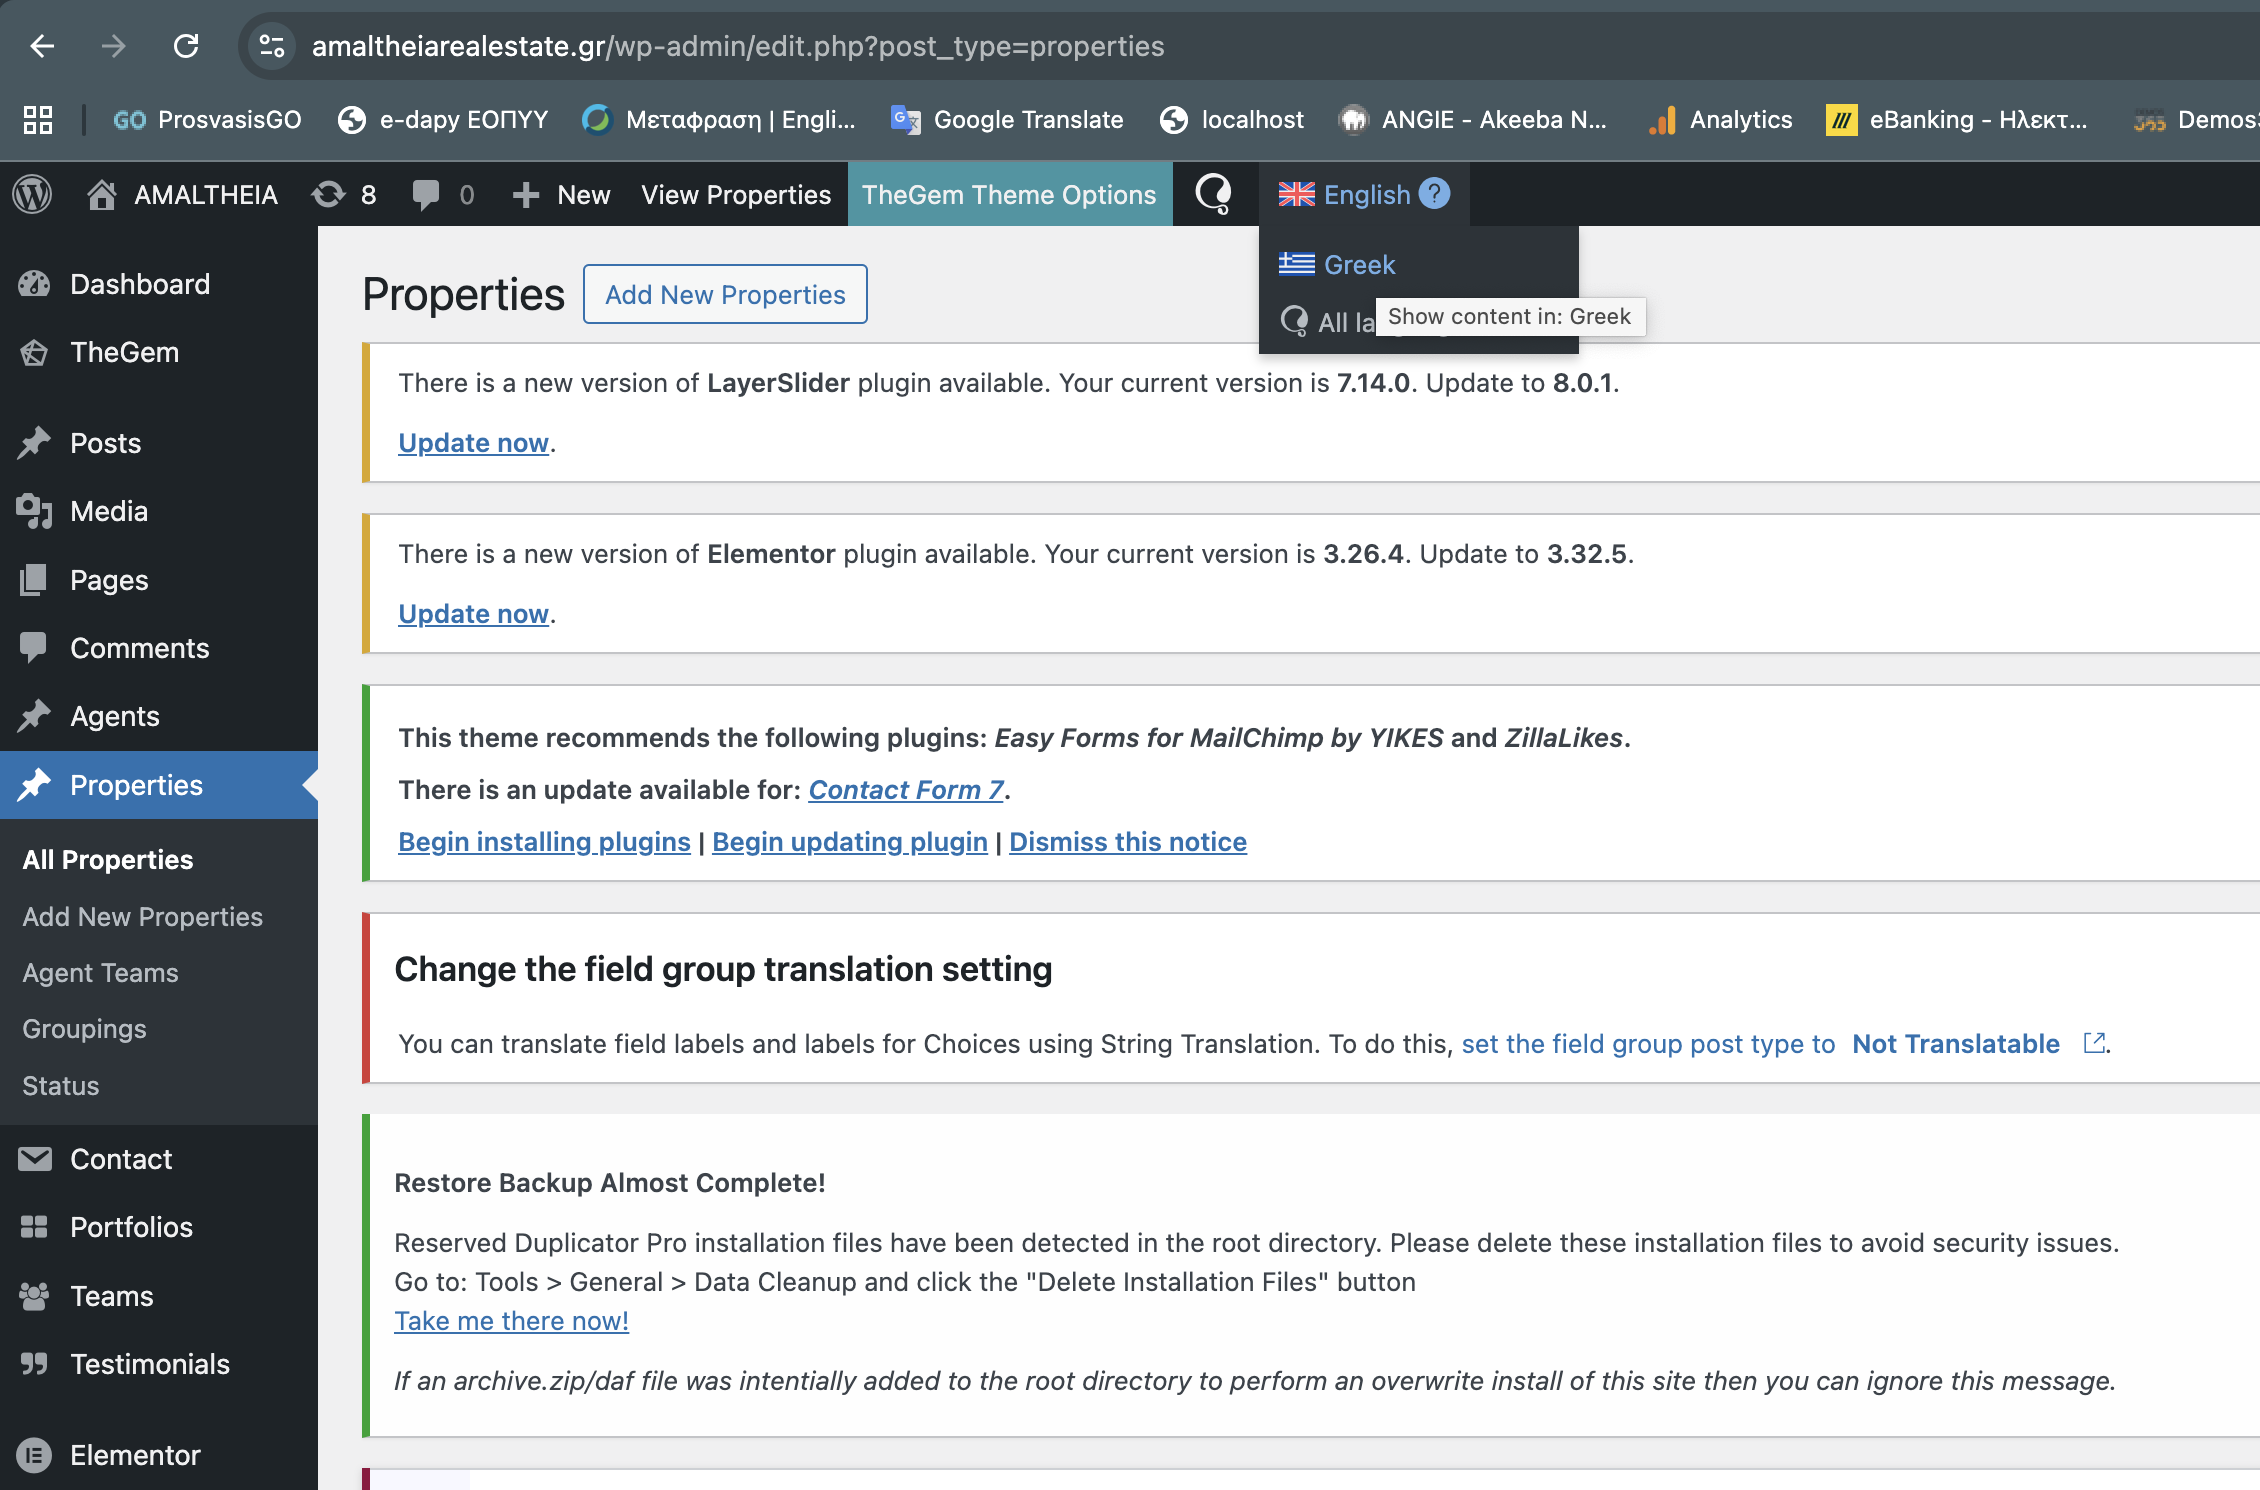This screenshot has width=2260, height=1490.
Task: Open Agent Teams submenu item
Action: (x=100, y=973)
